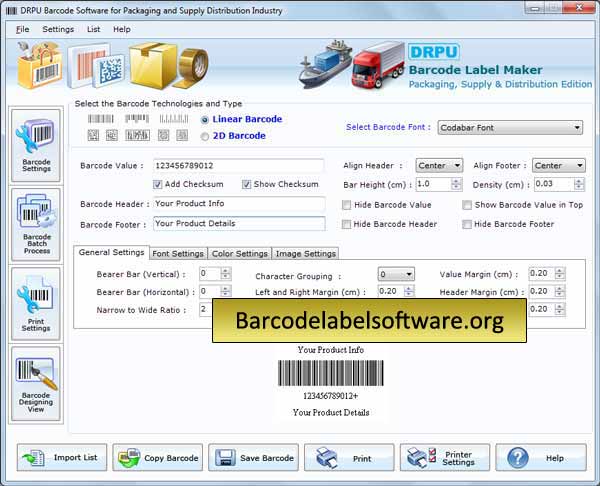This screenshot has width=600, height=486.
Task: Adjust Left and Right Margin stepper
Action: [409, 291]
